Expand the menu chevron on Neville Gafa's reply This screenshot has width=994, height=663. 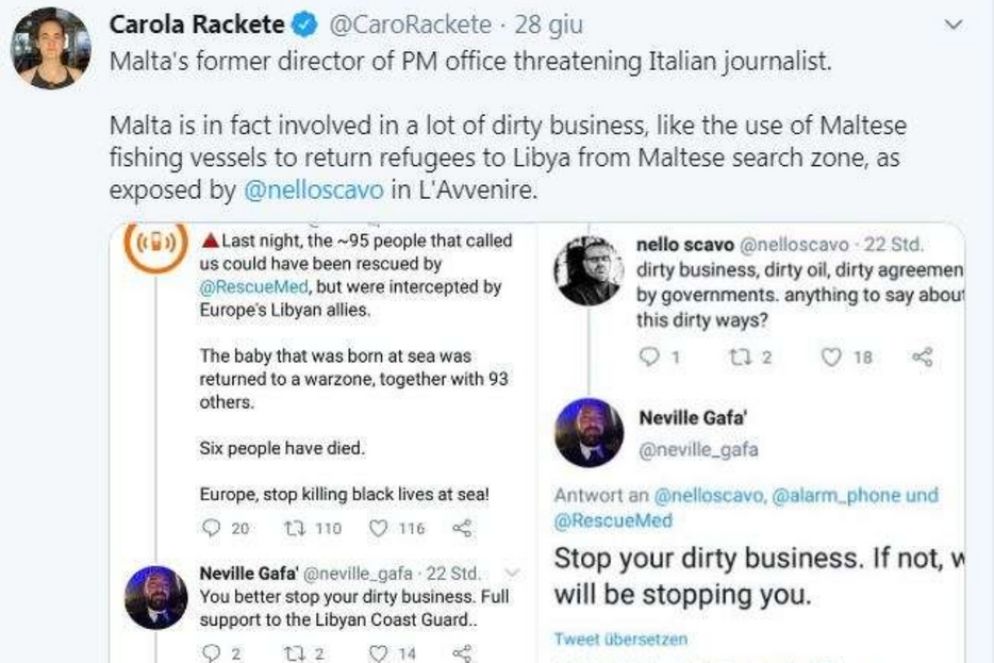pos(512,570)
